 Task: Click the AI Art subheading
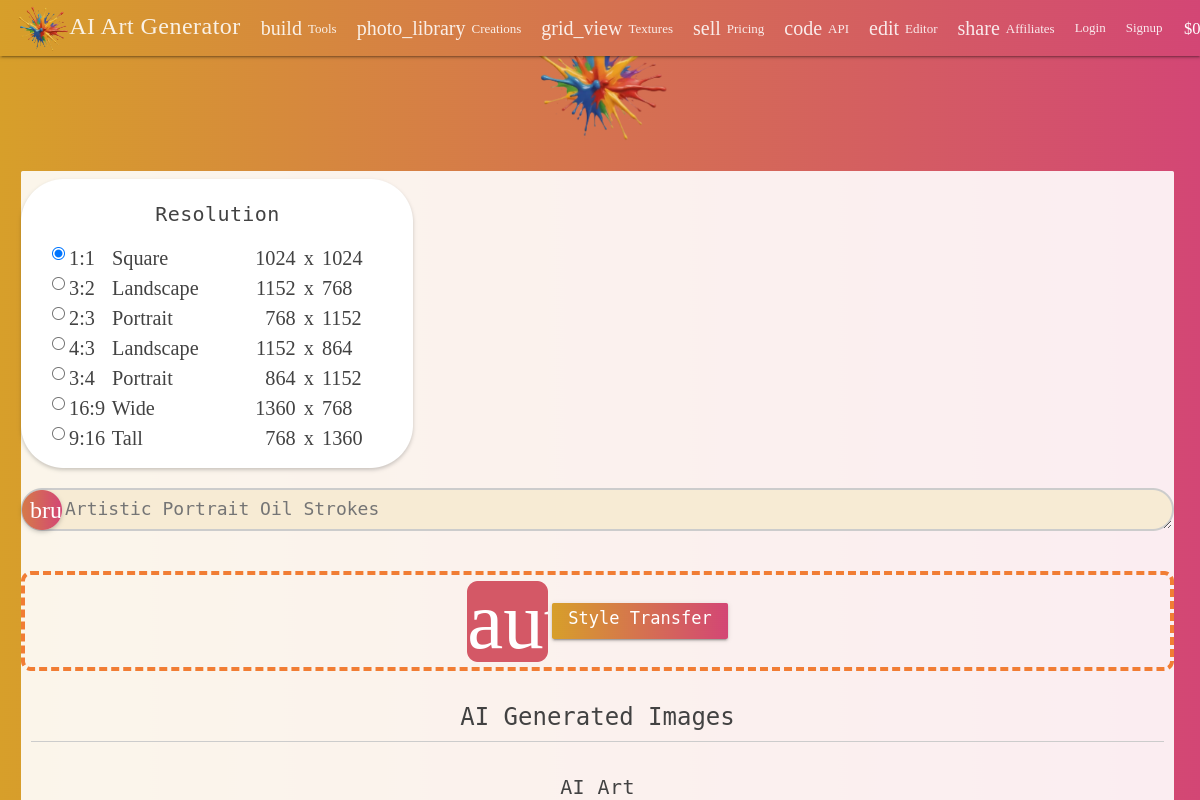597,787
